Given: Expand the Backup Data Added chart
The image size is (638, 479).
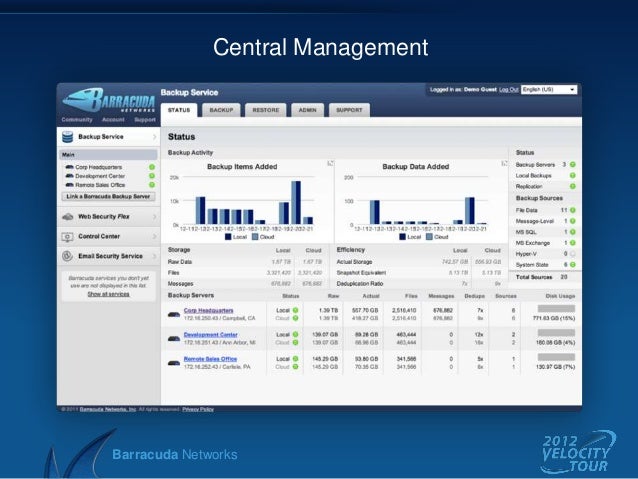Looking at the screenshot, I should click(x=505, y=163).
